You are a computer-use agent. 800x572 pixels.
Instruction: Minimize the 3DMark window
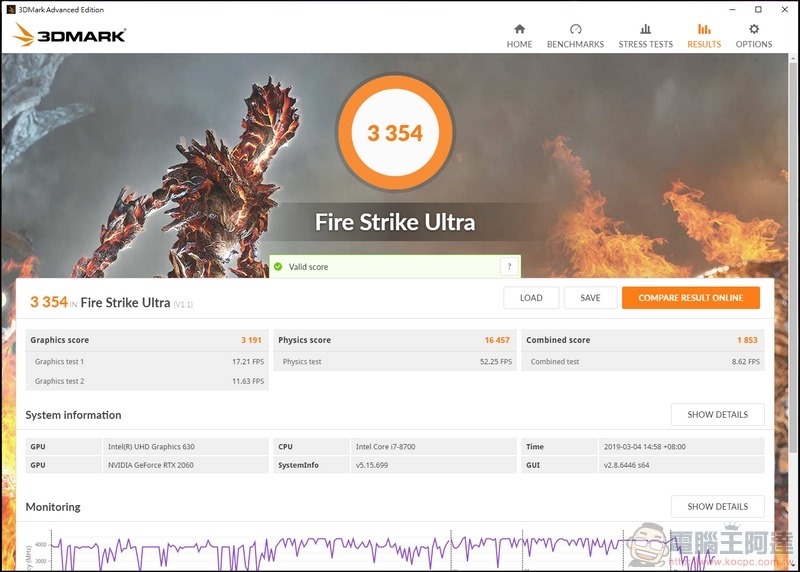tap(732, 9)
